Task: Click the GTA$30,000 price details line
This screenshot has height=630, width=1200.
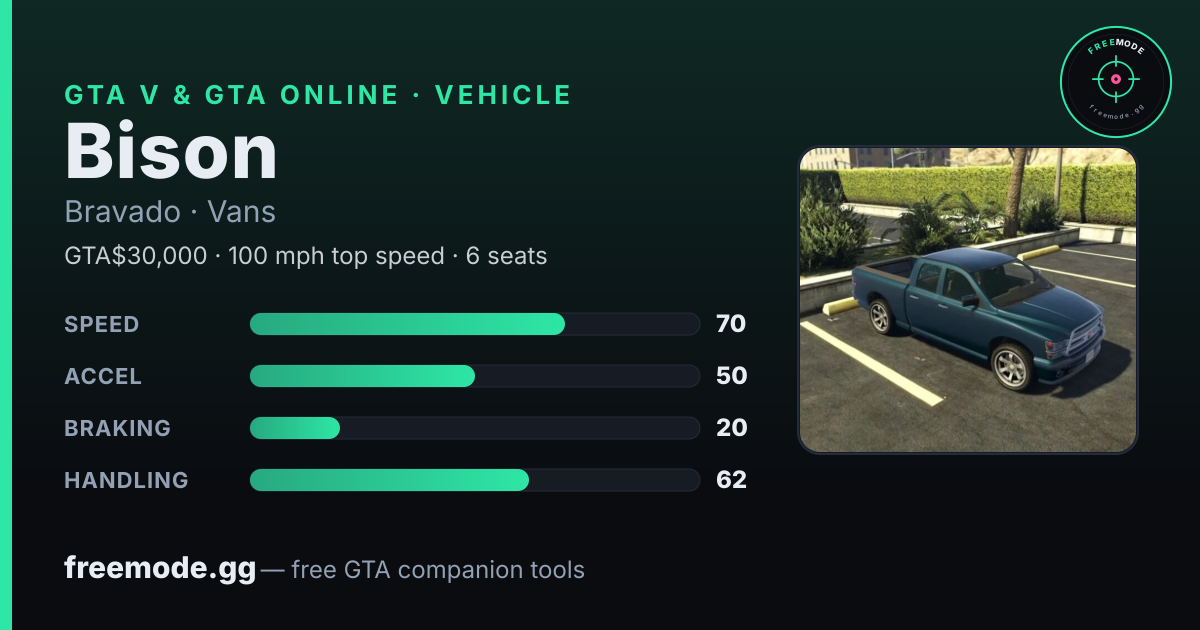Action: [306, 256]
